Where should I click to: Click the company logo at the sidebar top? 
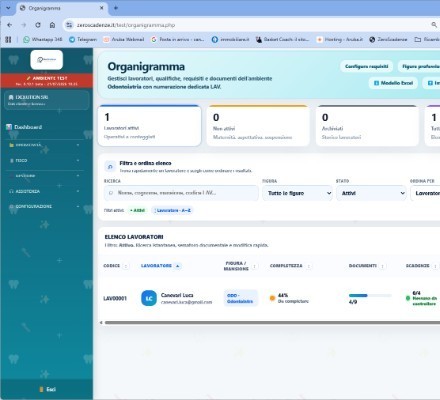pyautogui.click(x=47, y=60)
